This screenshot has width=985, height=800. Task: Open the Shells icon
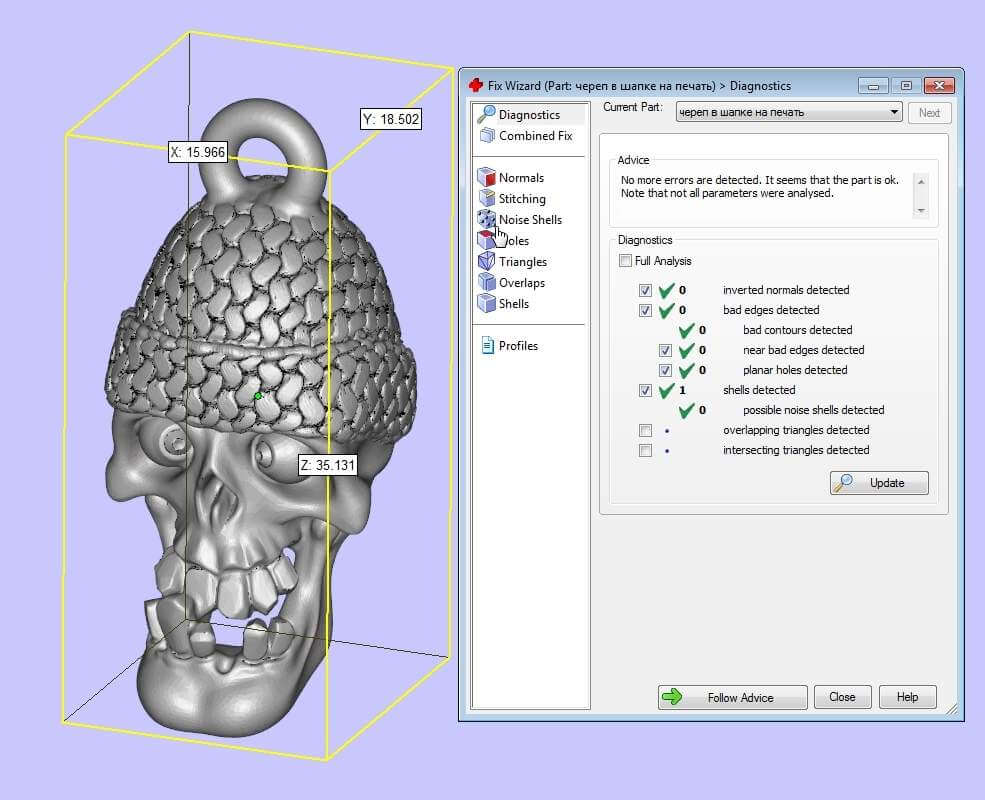487,303
